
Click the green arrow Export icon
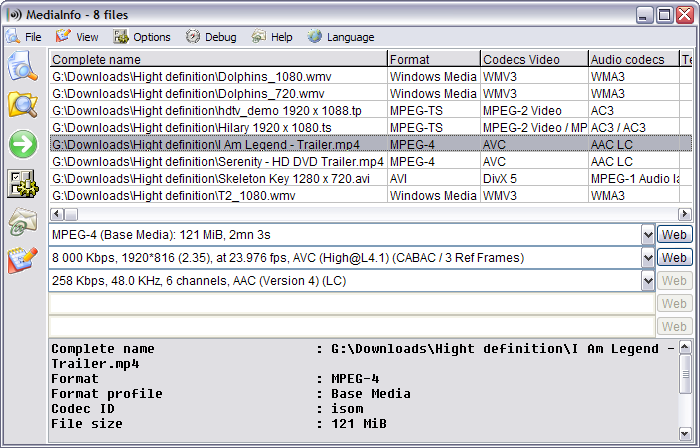(23, 144)
